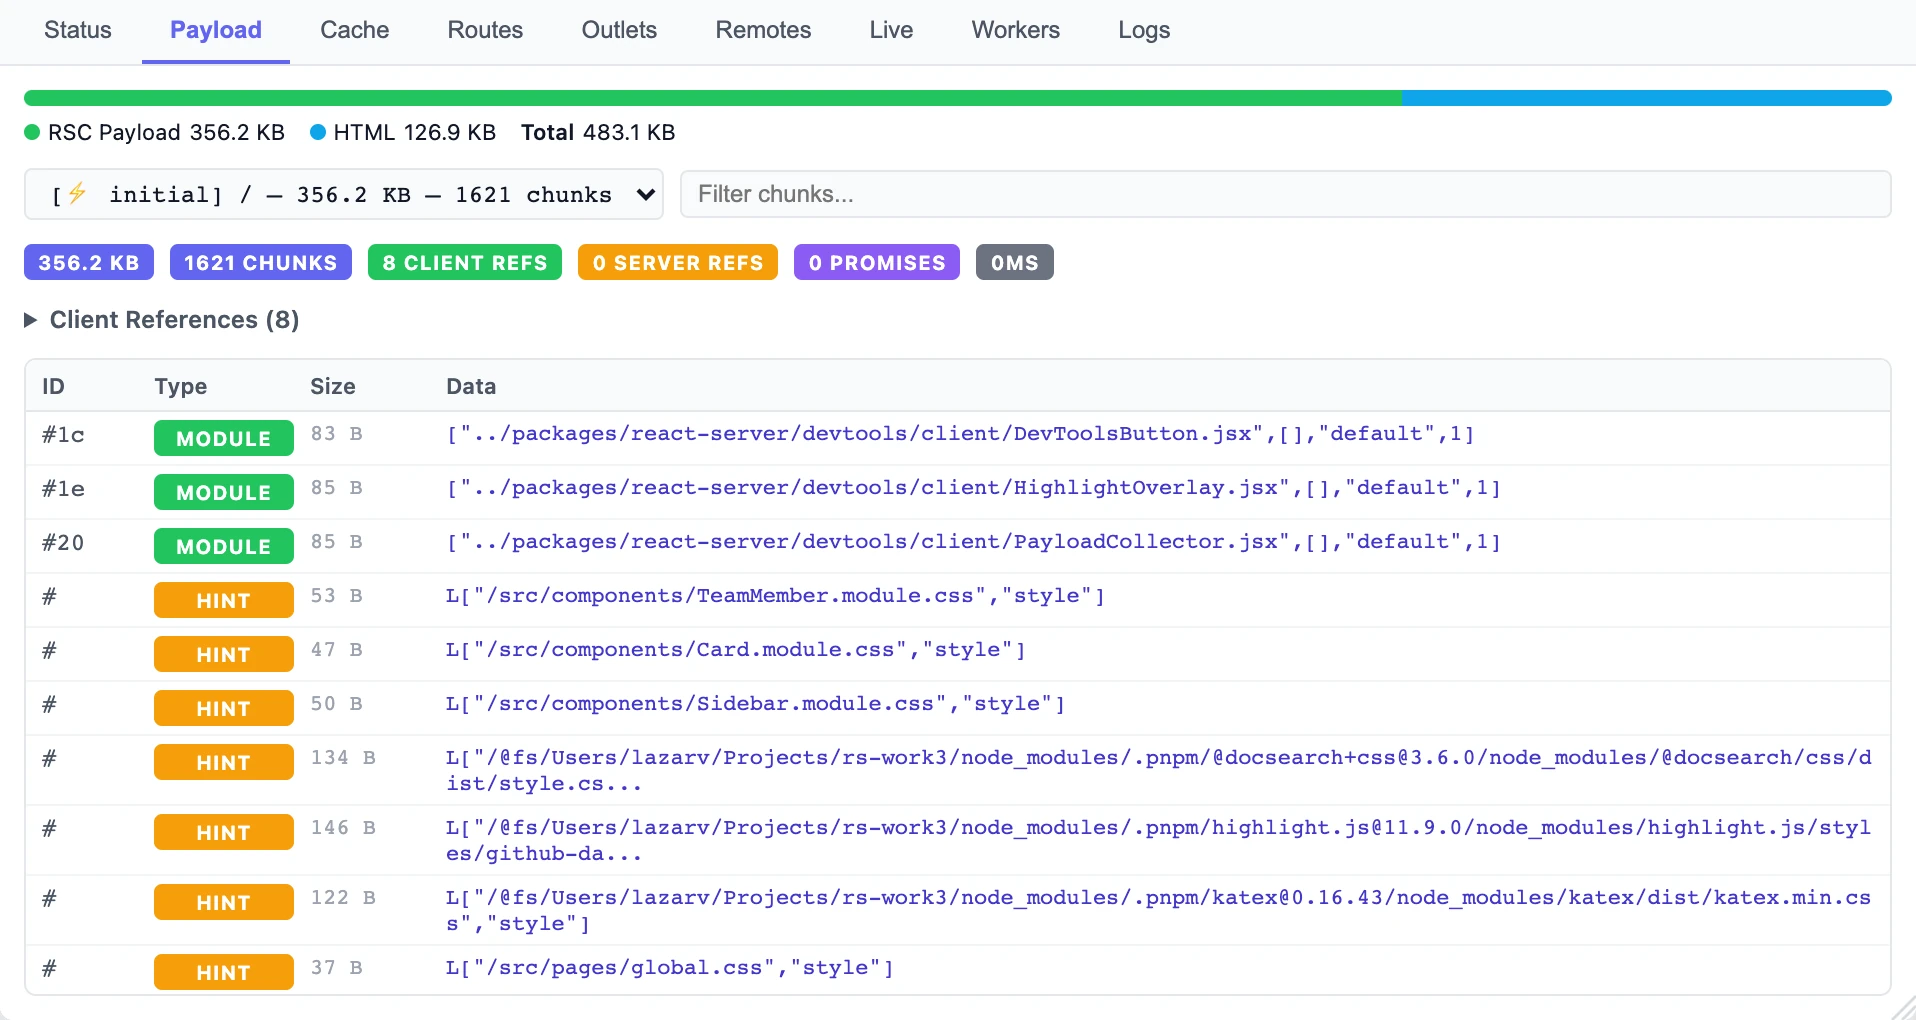This screenshot has height=1020, width=1916.
Task: Select the DevToolsButton.jsx module row data
Action: (960, 434)
